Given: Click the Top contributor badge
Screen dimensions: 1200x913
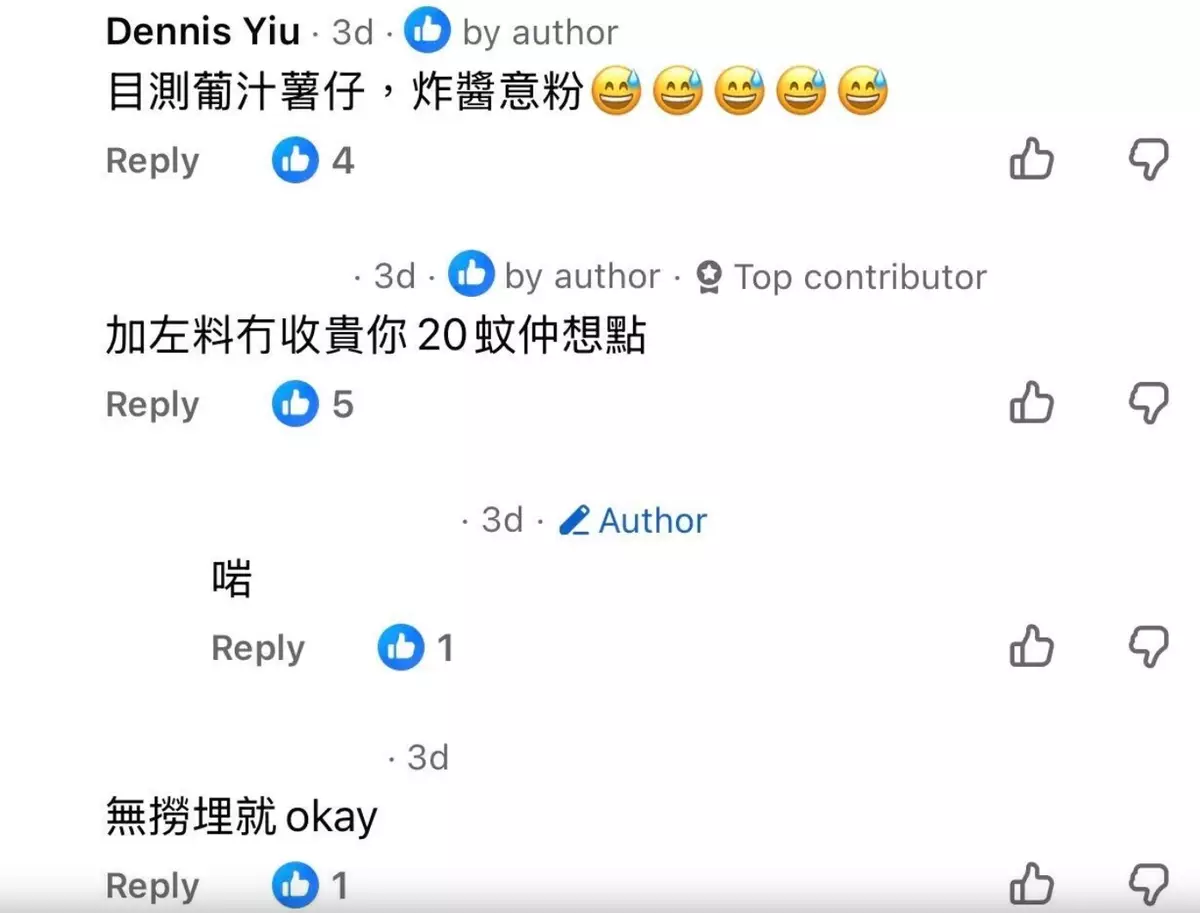Looking at the screenshot, I should click(x=842, y=277).
